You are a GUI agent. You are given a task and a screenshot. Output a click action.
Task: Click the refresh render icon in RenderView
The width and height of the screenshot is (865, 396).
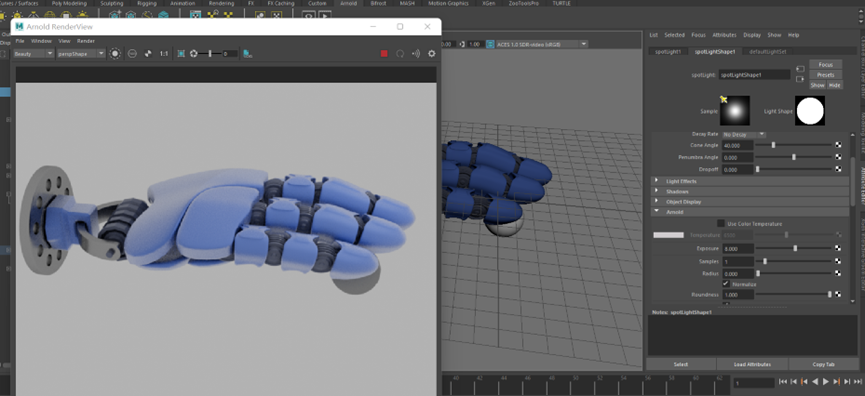point(400,53)
